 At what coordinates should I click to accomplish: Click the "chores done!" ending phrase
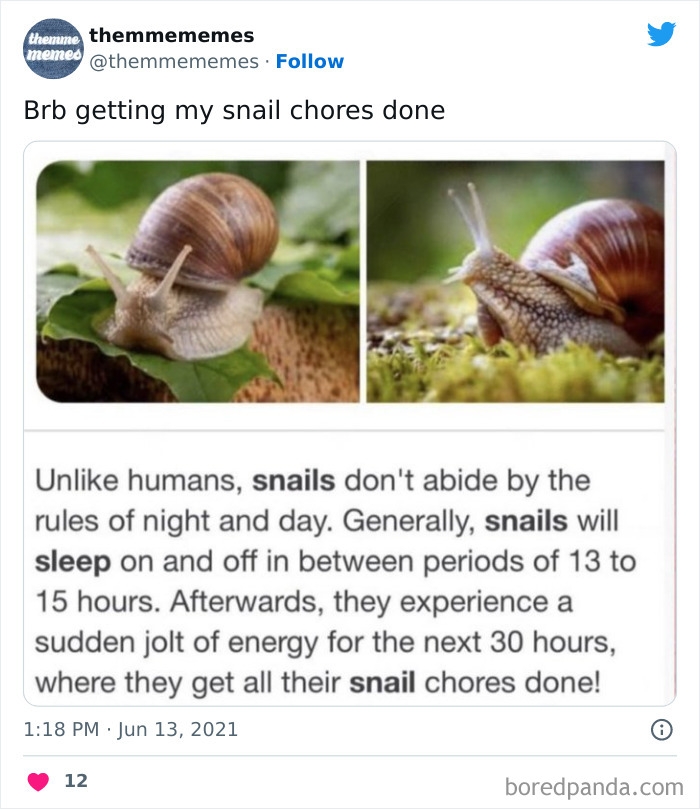coord(513,682)
